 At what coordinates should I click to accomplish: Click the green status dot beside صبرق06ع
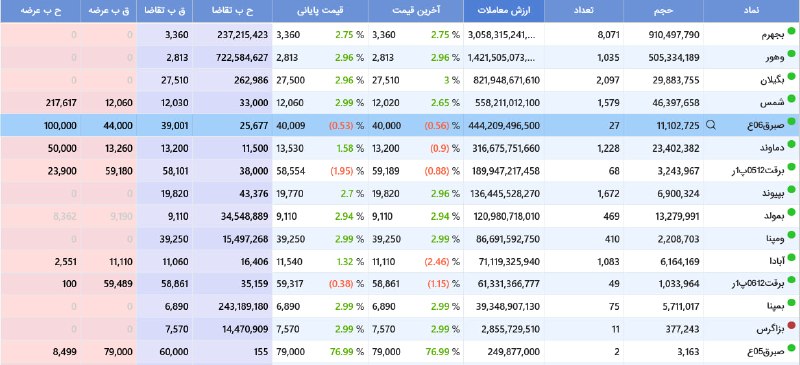(791, 121)
